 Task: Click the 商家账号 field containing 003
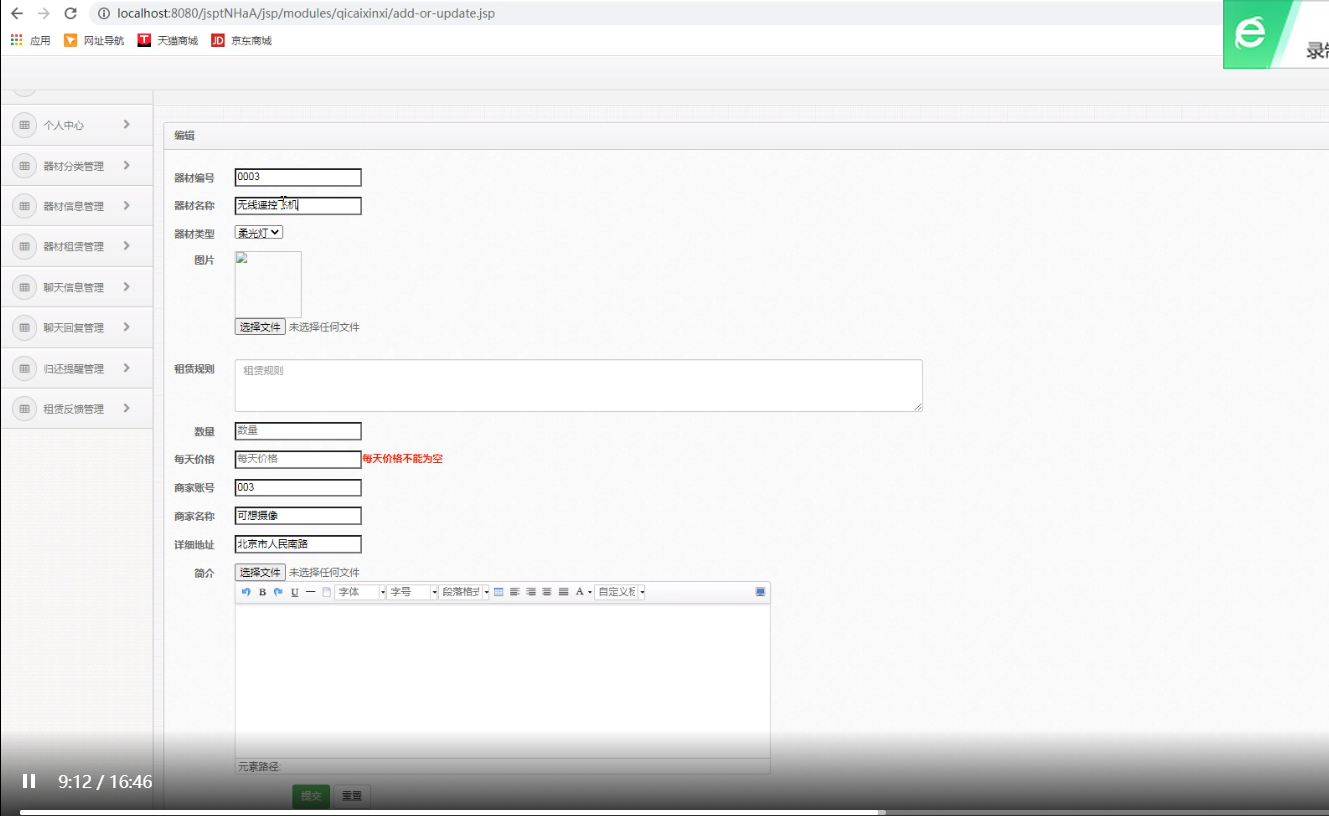298,487
